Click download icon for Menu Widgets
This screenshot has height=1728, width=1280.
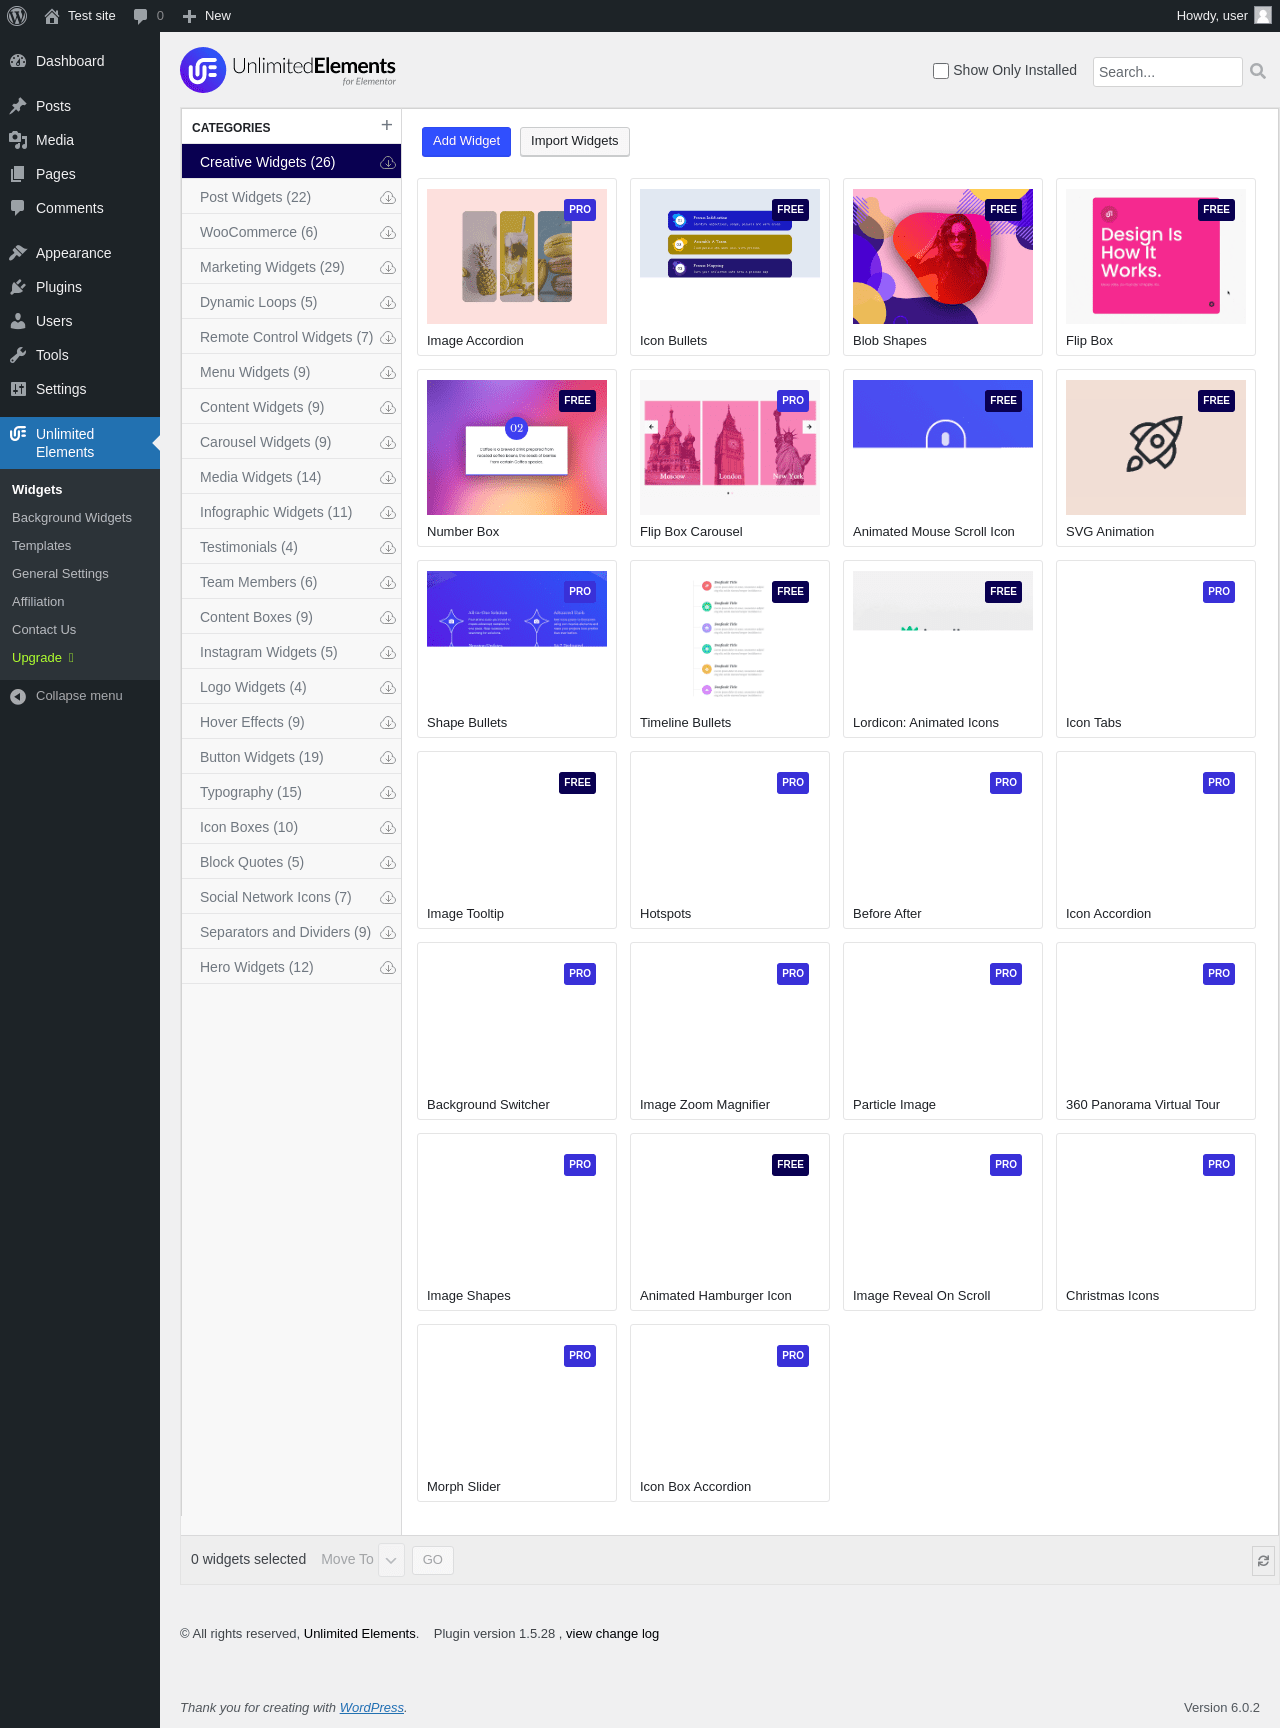388,373
